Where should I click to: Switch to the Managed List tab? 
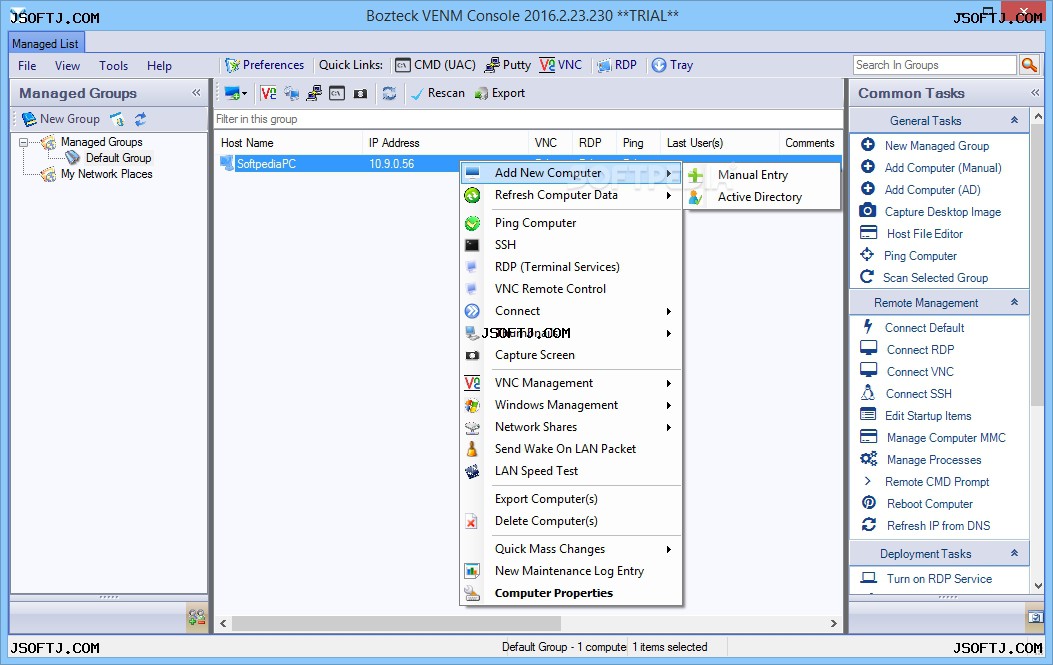[46, 44]
